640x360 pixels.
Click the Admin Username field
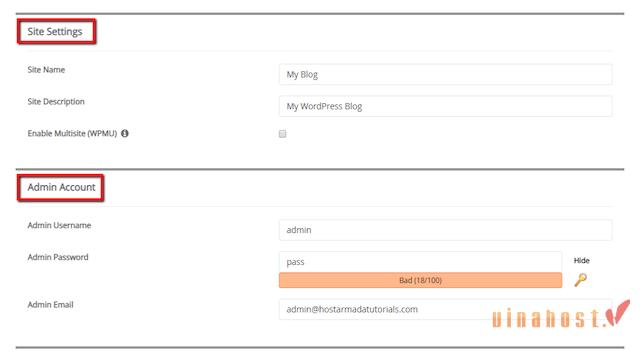(x=445, y=230)
